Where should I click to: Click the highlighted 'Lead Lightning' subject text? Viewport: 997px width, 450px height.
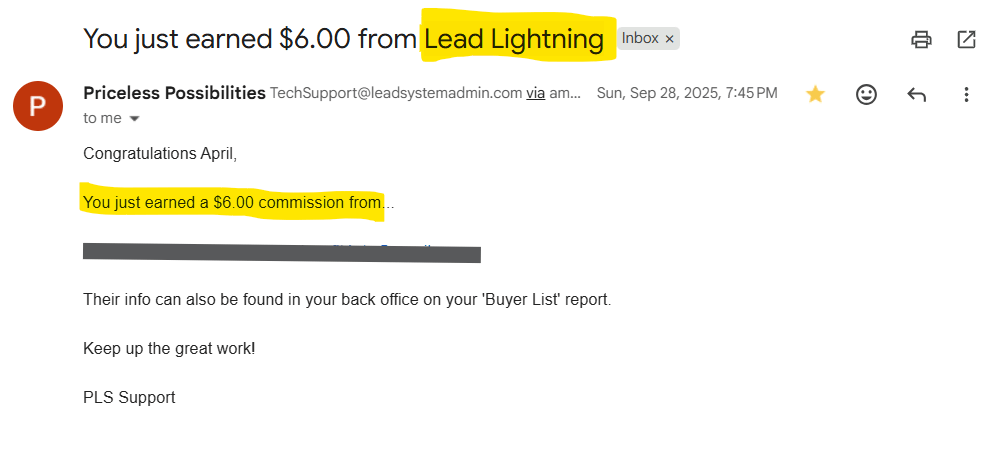[515, 40]
